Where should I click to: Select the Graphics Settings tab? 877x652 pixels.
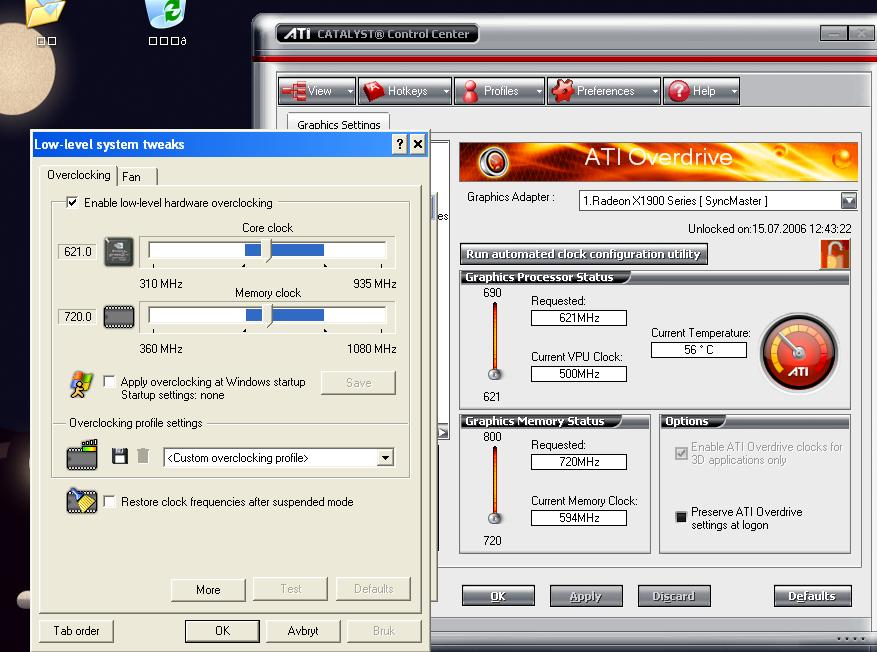point(338,124)
